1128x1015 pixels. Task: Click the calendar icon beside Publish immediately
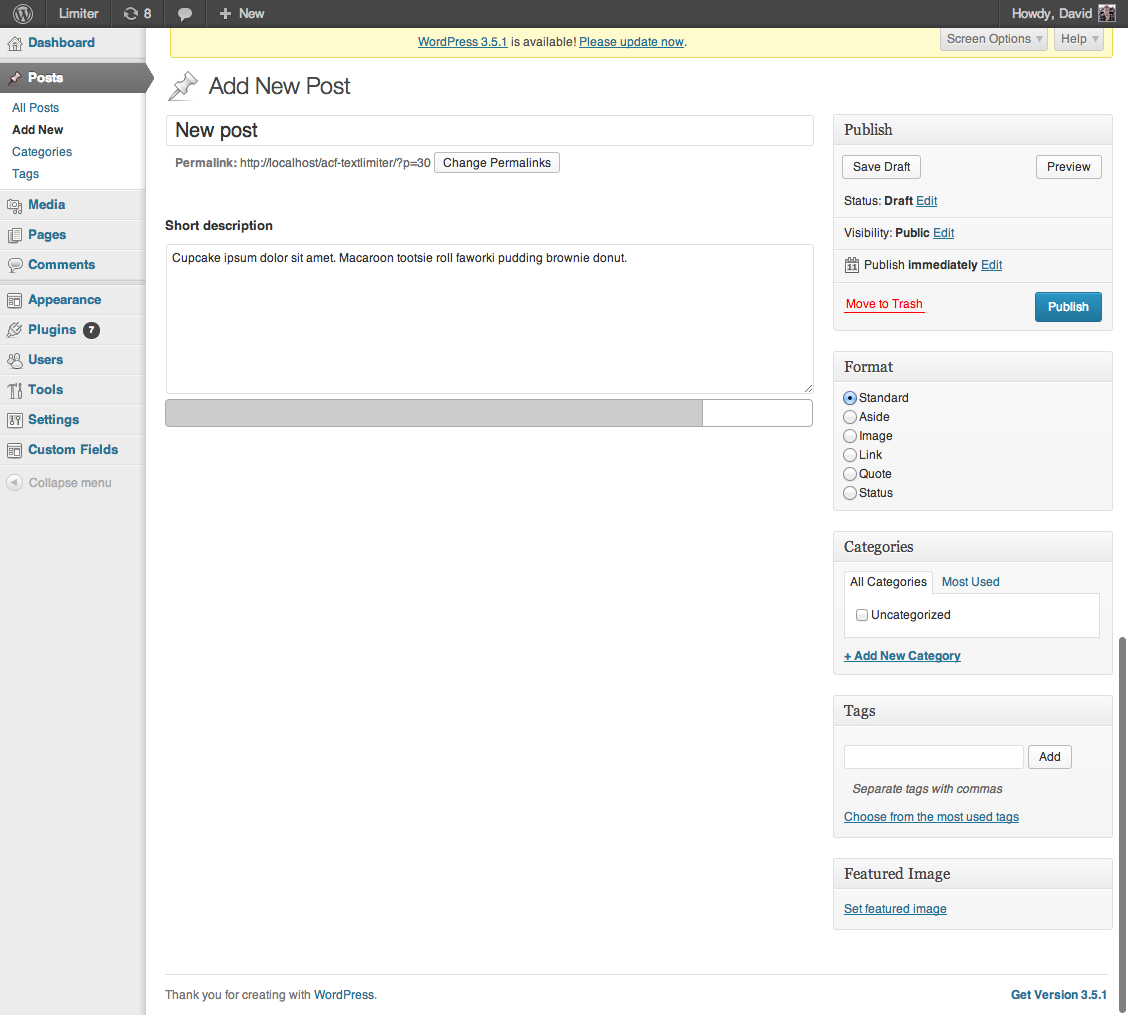[852, 265]
